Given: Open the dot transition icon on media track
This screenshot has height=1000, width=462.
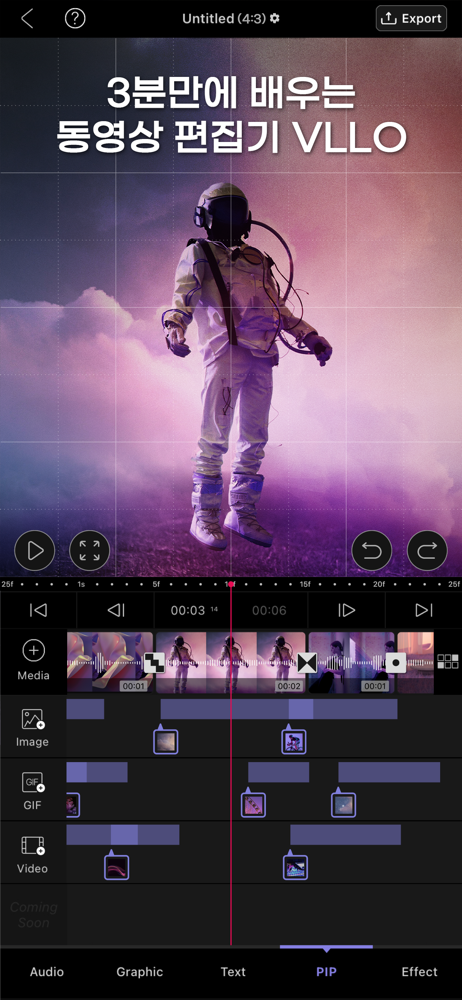Looking at the screenshot, I should coord(396,663).
